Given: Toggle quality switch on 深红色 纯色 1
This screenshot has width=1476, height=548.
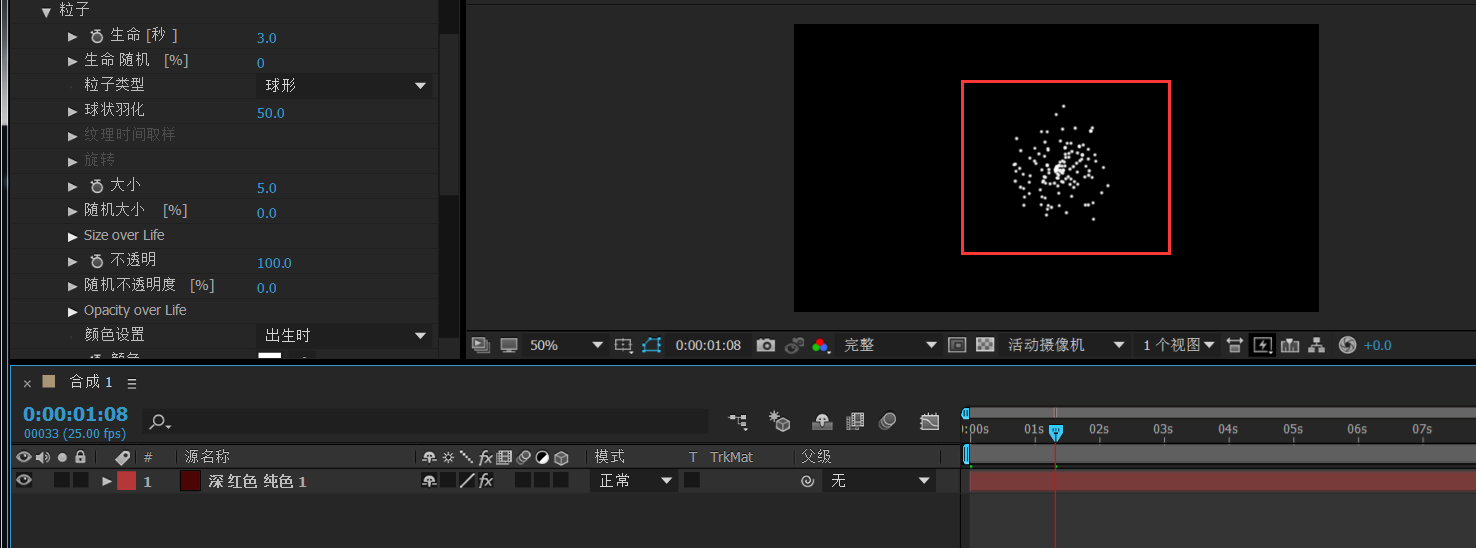Looking at the screenshot, I should [x=467, y=481].
